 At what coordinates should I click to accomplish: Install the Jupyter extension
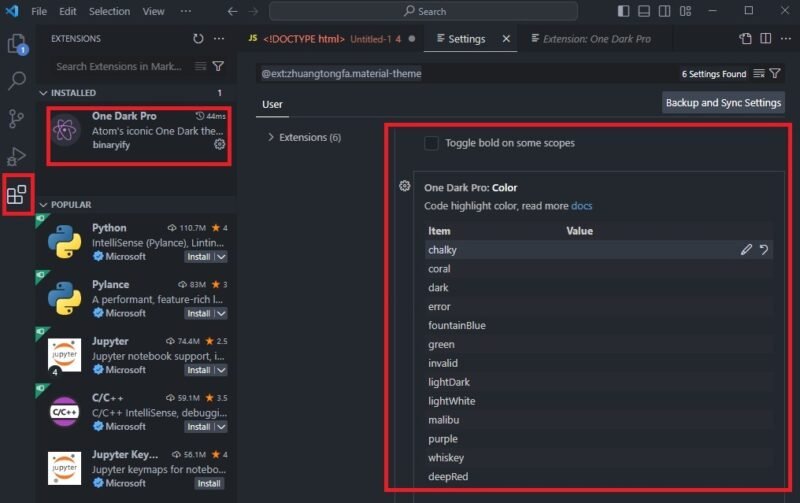click(199, 370)
